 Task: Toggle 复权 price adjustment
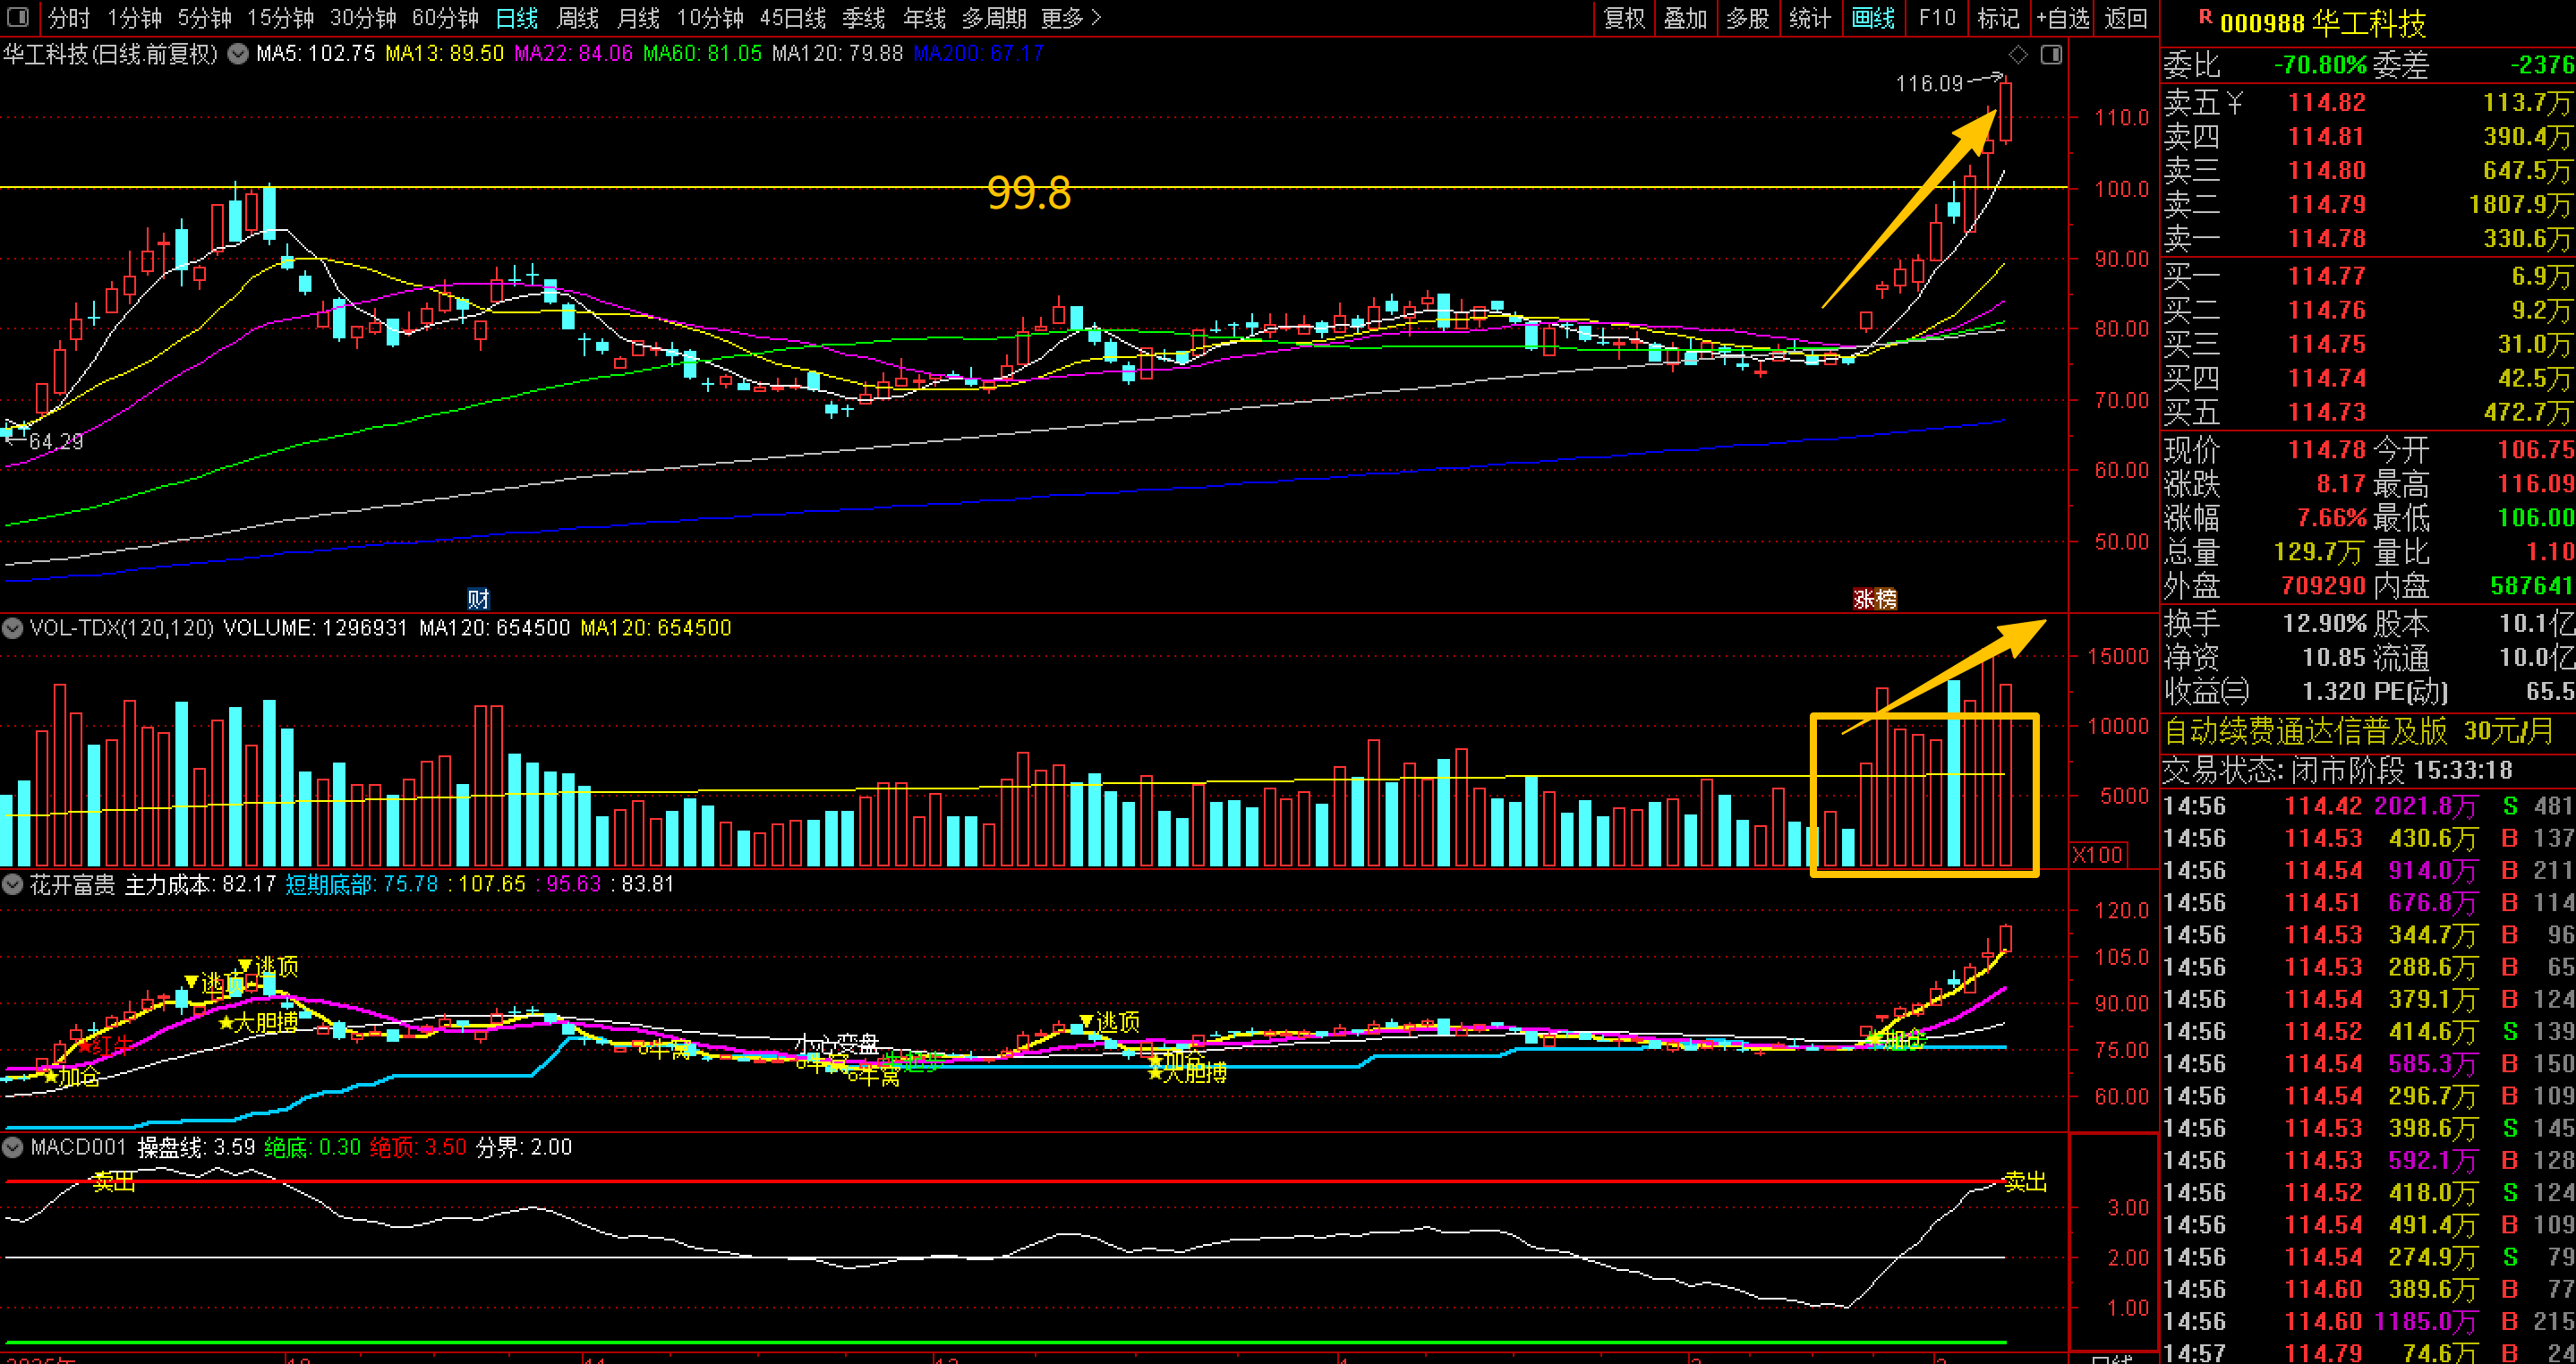(1624, 18)
